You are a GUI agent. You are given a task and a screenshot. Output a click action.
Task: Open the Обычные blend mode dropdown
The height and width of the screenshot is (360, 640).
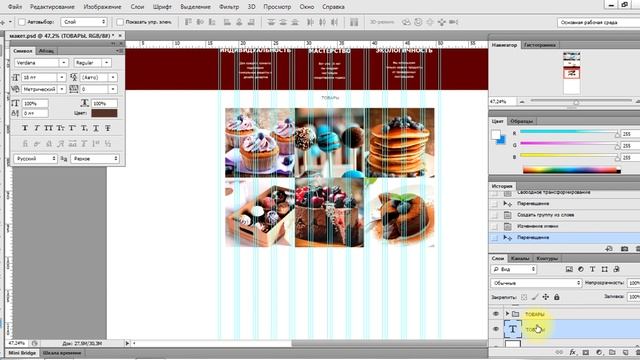point(536,283)
